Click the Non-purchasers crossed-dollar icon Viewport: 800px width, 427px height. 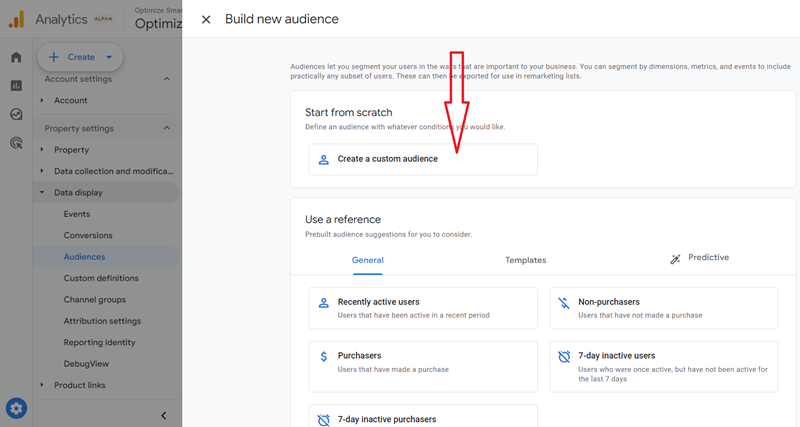(564, 303)
